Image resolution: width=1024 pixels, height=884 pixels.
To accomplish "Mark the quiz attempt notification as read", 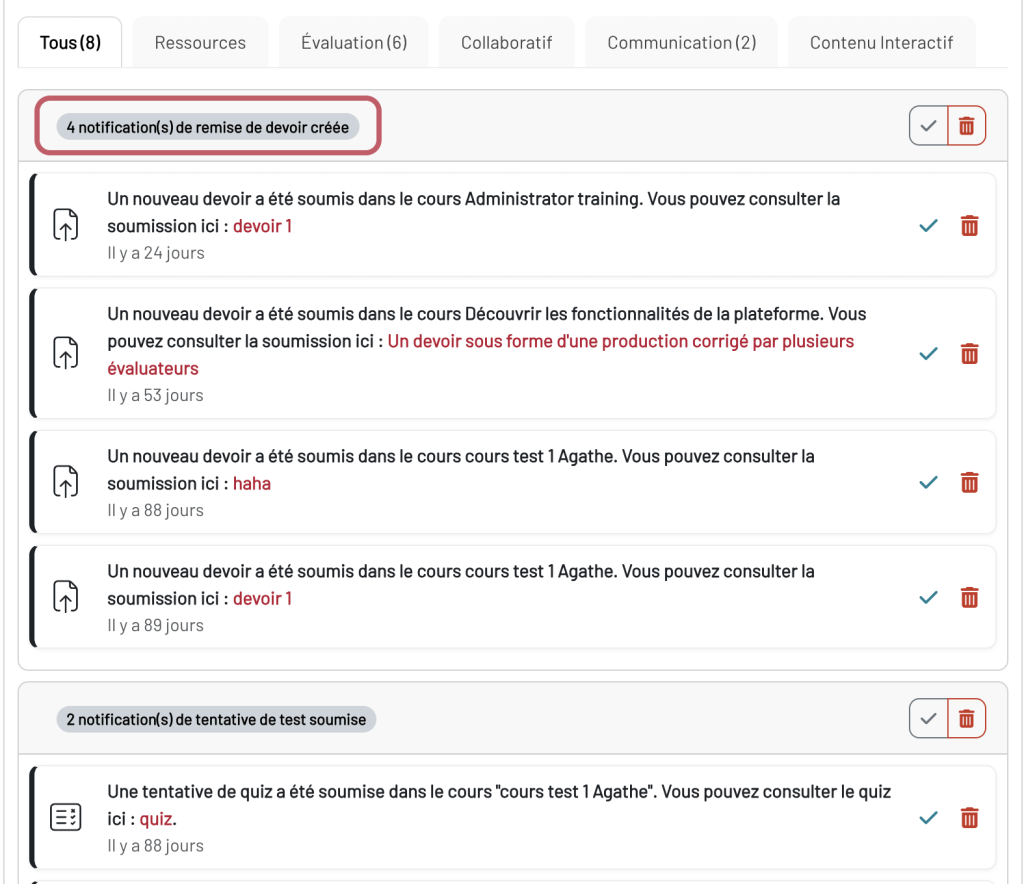I will (928, 817).
